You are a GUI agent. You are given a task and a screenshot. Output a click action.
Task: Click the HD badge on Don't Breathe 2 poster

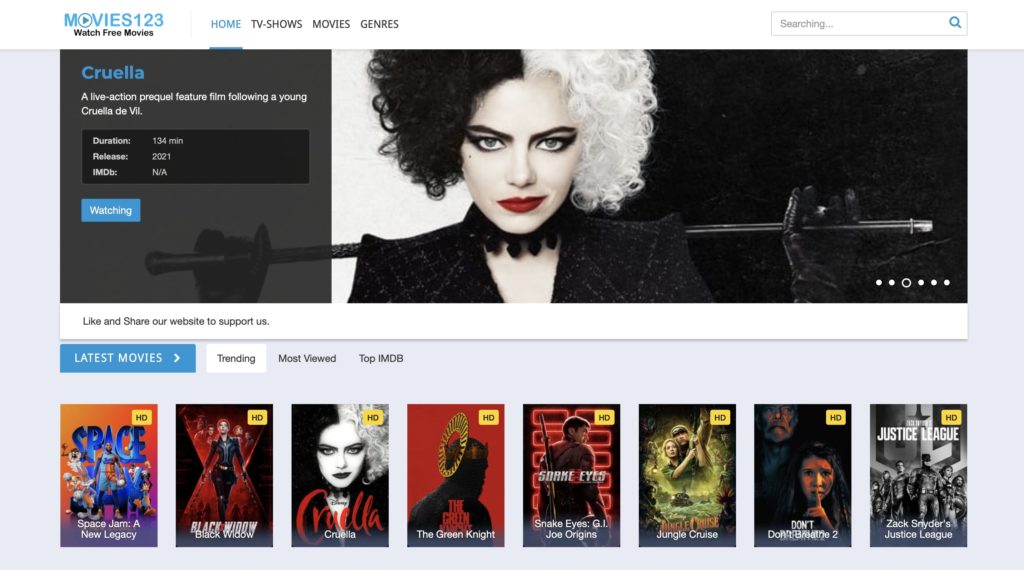[x=835, y=417]
